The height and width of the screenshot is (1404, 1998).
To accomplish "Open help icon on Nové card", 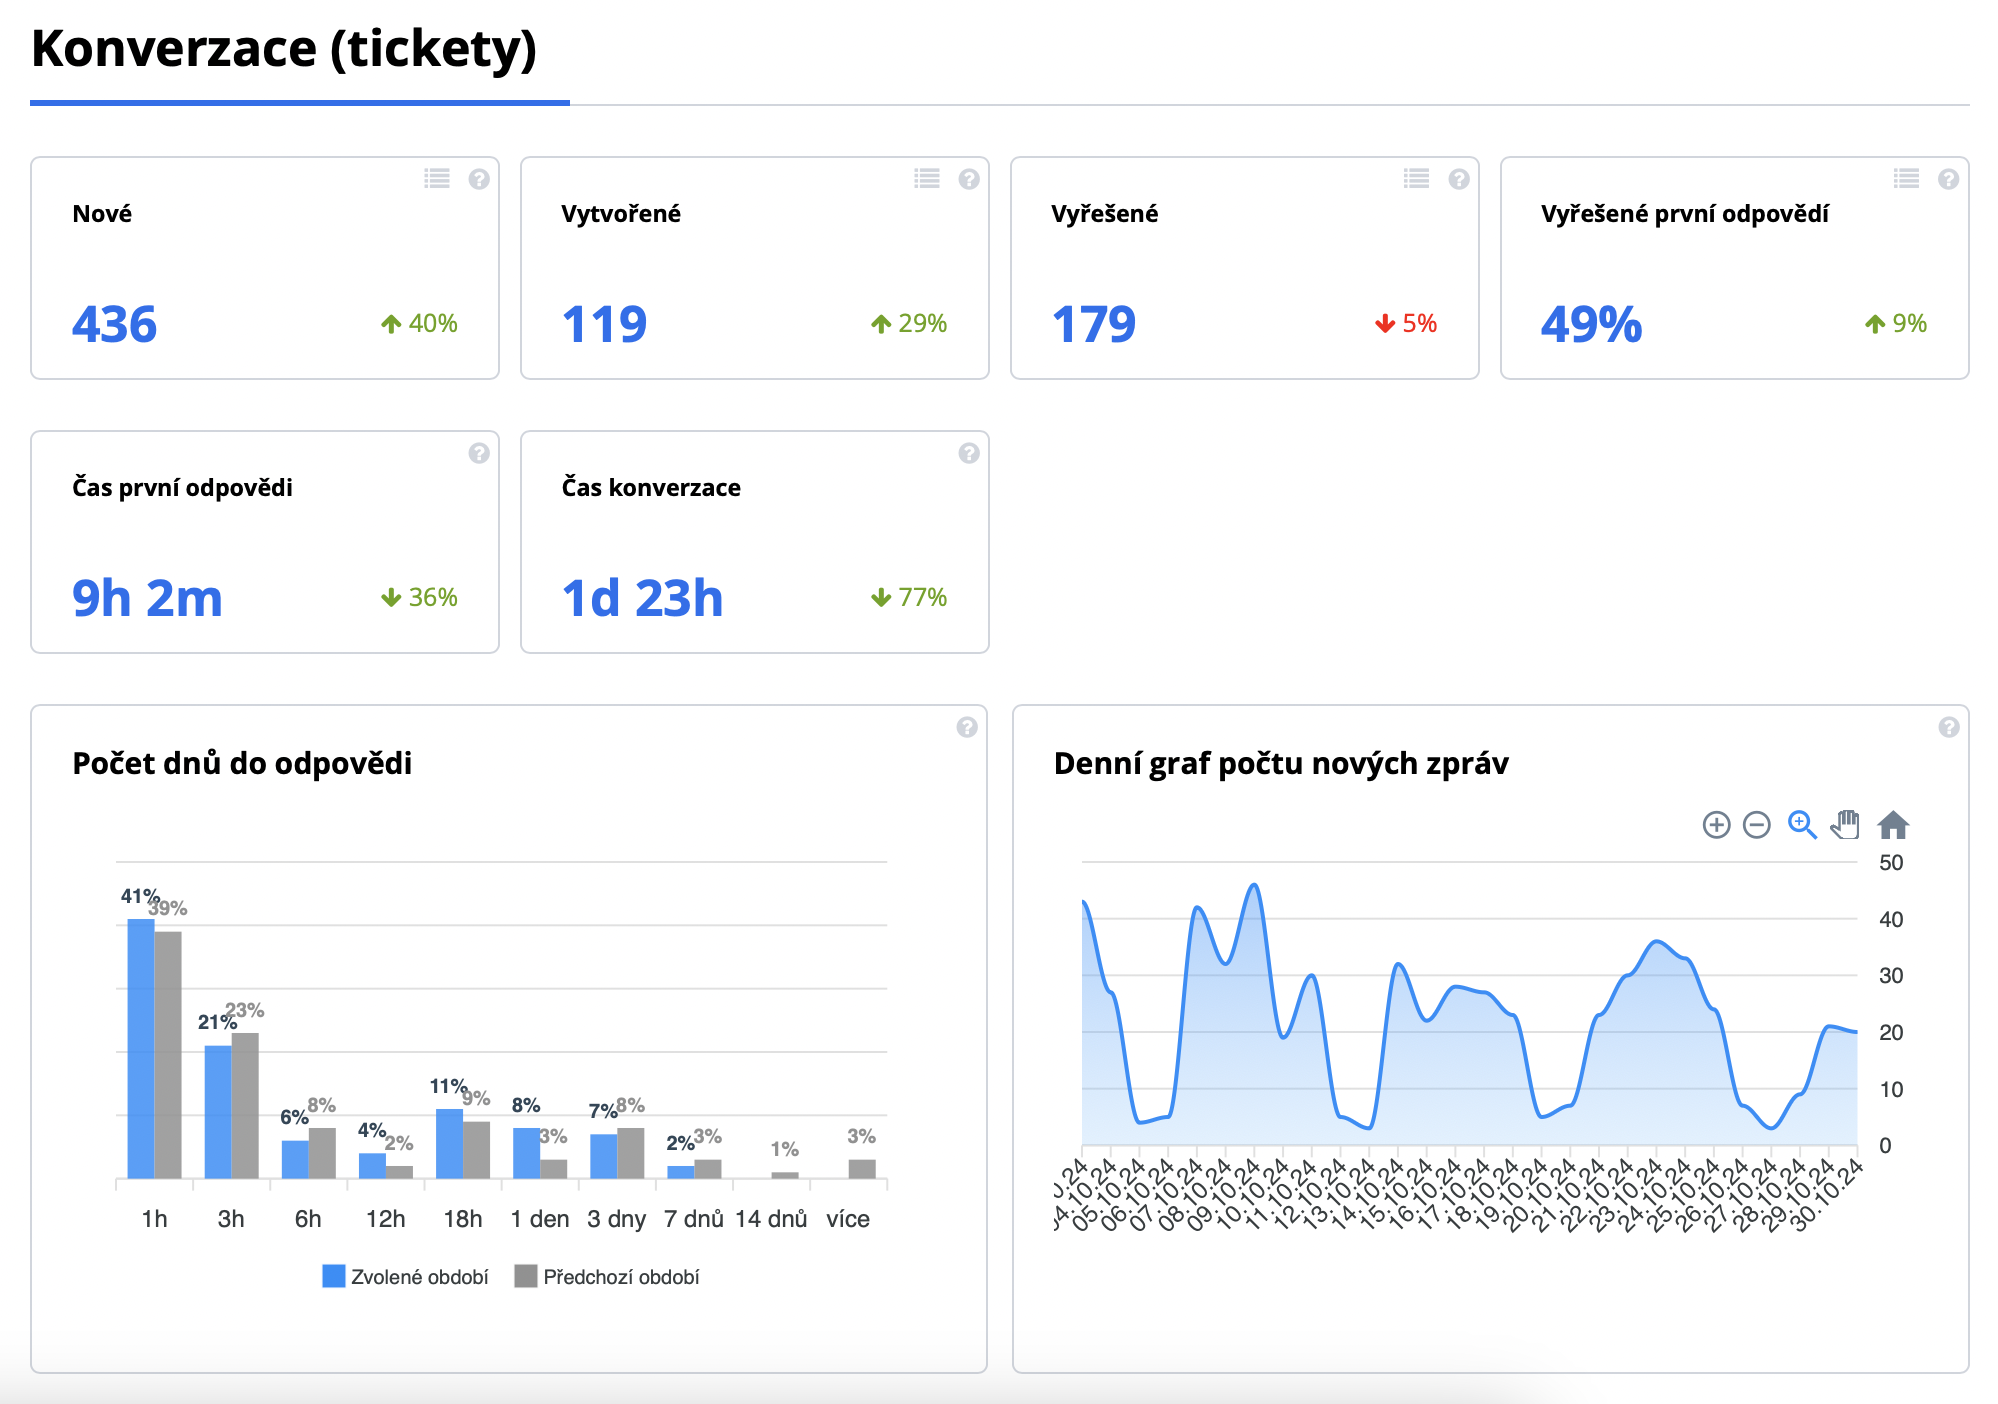I will point(479,179).
